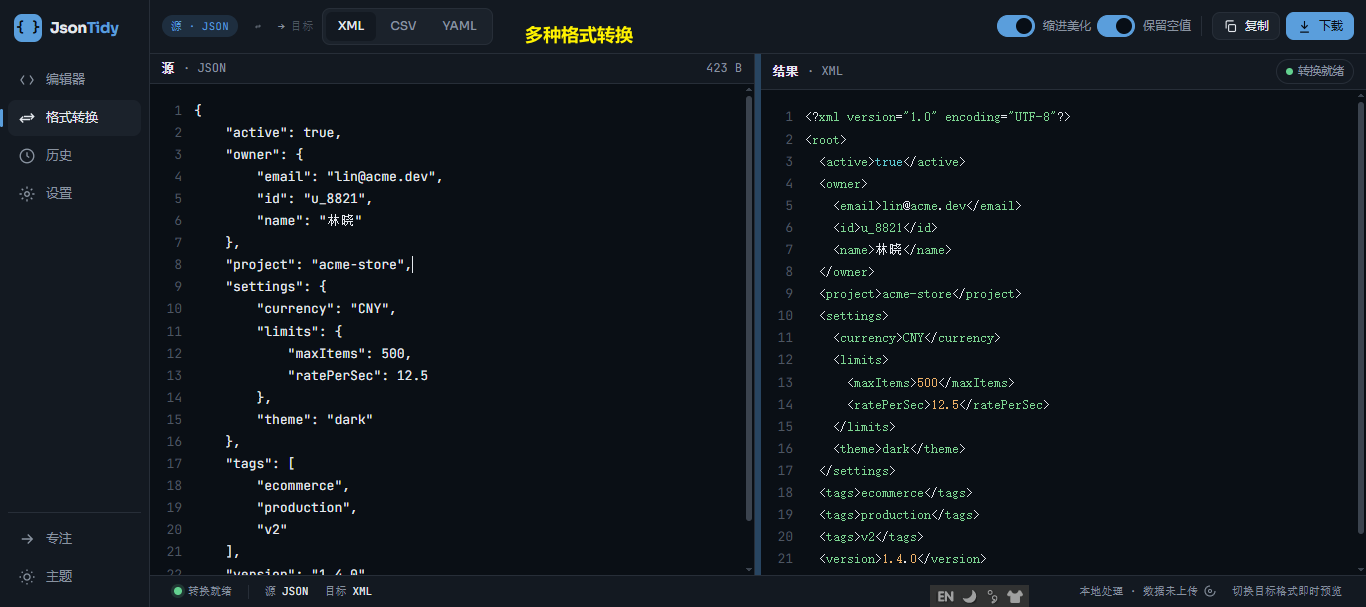Click the spiral icon after 数据未上传
The height and width of the screenshot is (607, 1366).
(x=1209, y=591)
